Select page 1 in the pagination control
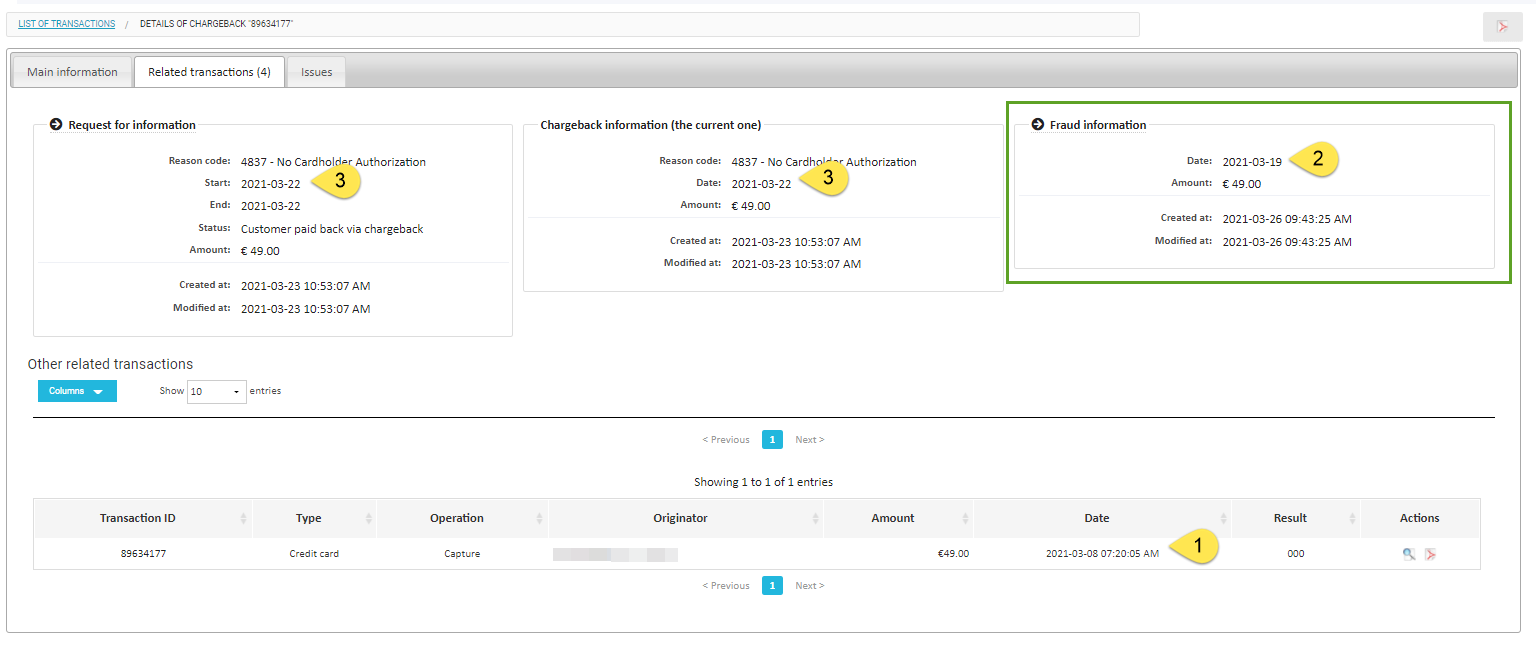Viewport: 1536px width, 653px height. [x=771, y=439]
